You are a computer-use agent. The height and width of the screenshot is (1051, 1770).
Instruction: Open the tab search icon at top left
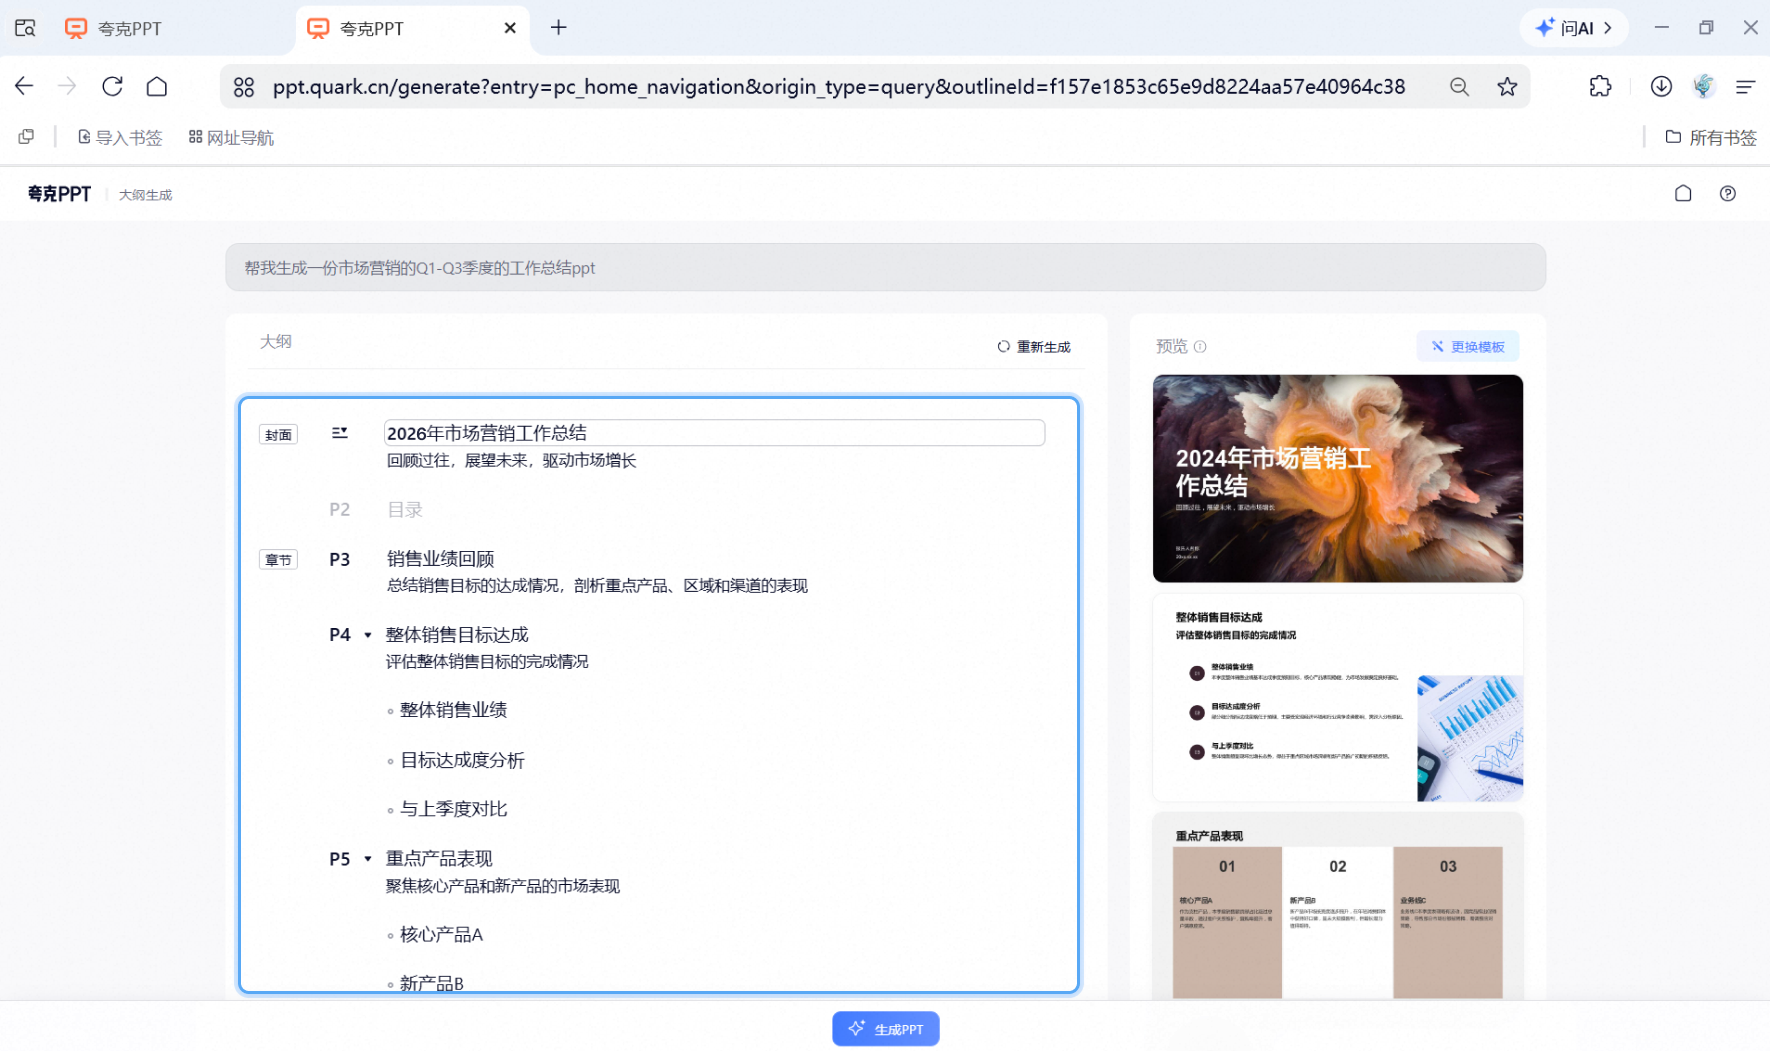click(25, 28)
